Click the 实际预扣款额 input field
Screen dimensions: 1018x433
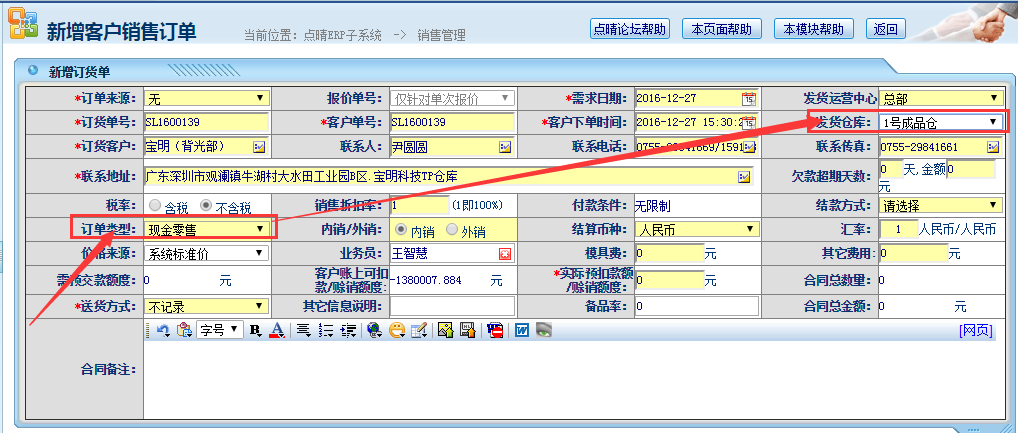(x=669, y=280)
